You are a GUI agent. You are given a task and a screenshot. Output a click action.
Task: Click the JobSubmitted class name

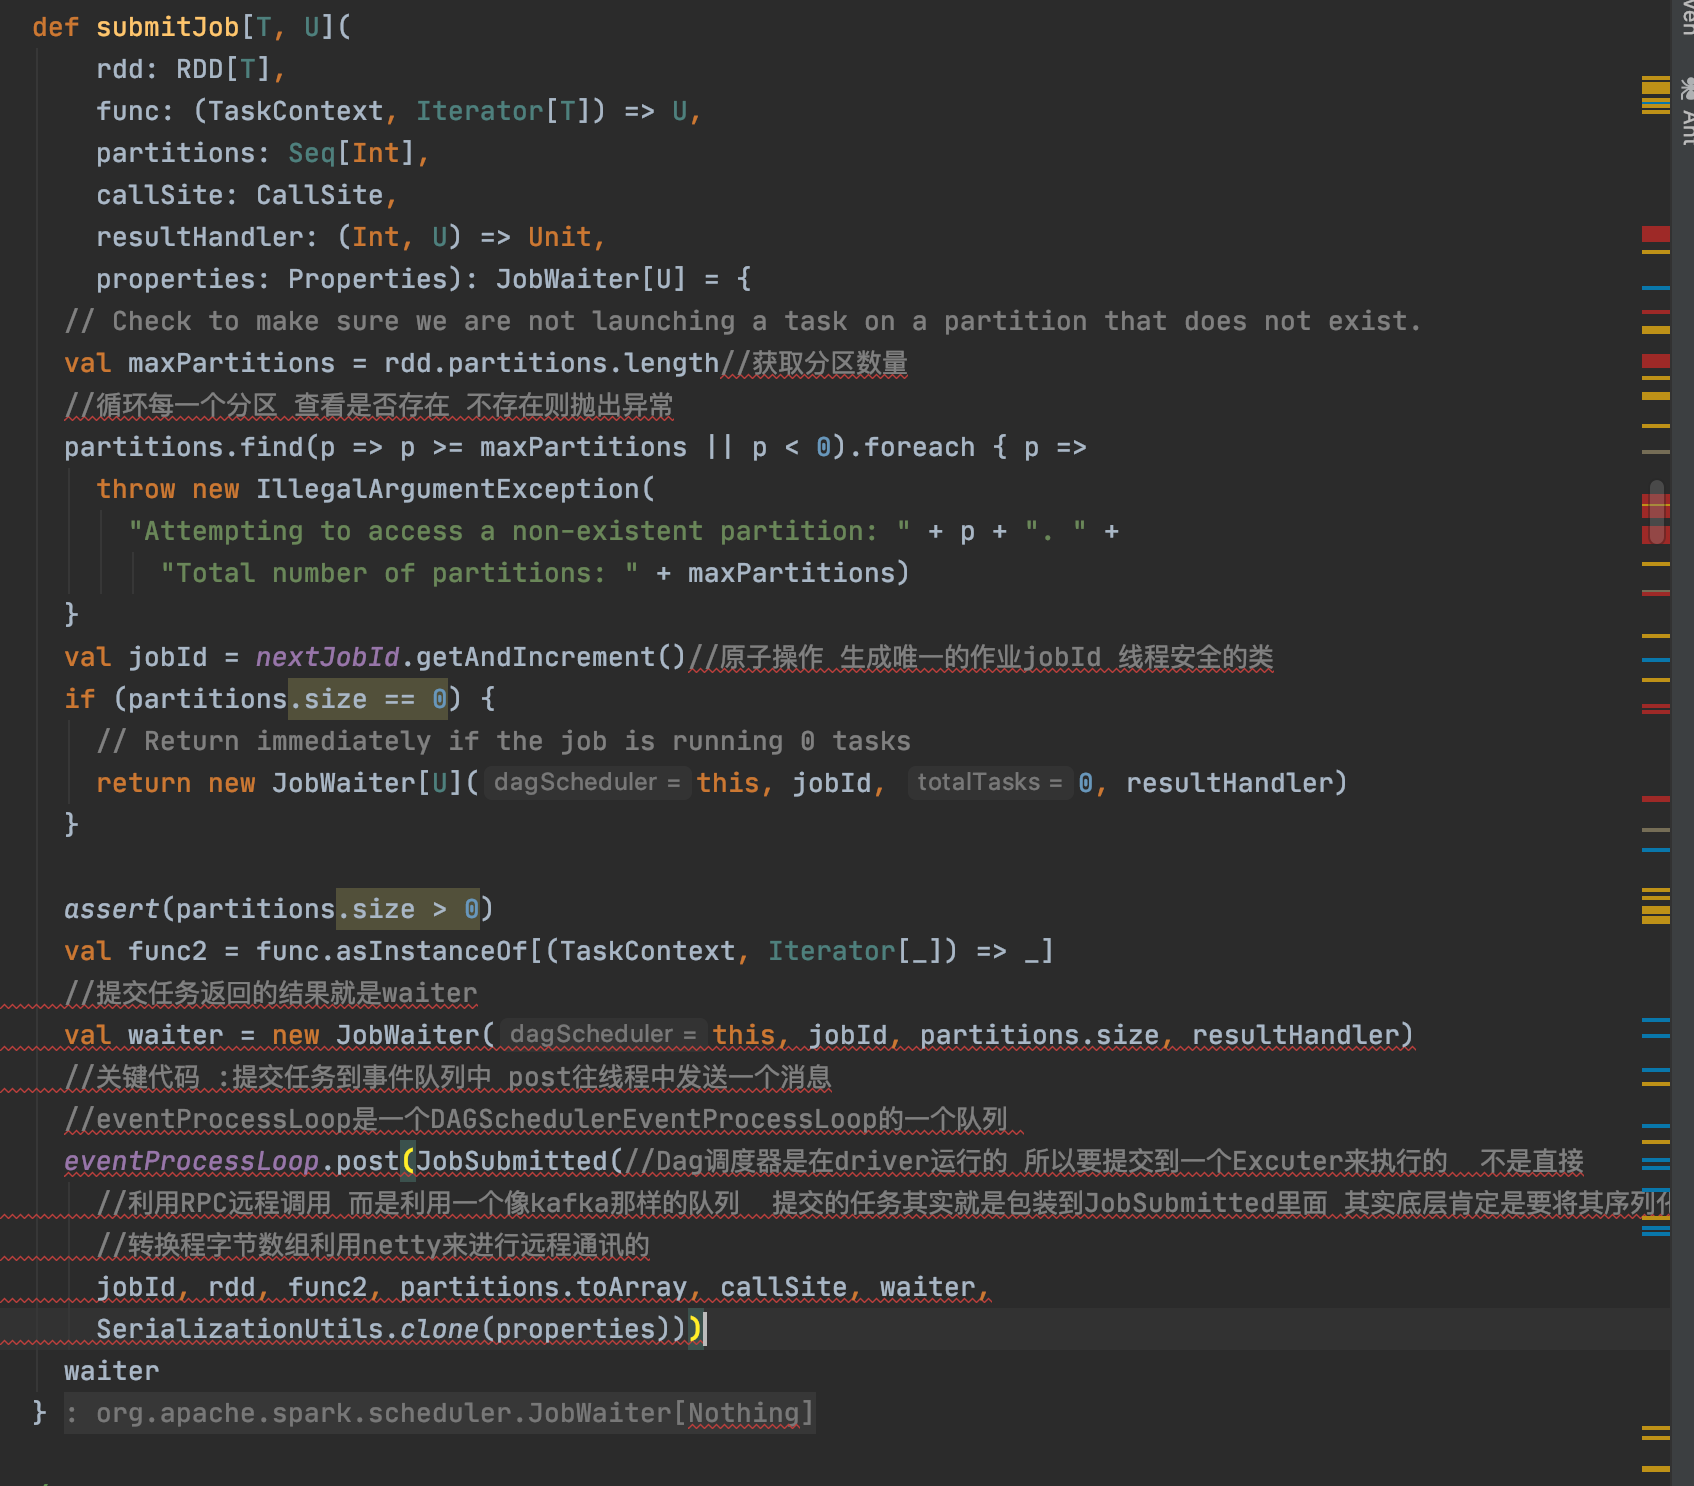point(512,1161)
